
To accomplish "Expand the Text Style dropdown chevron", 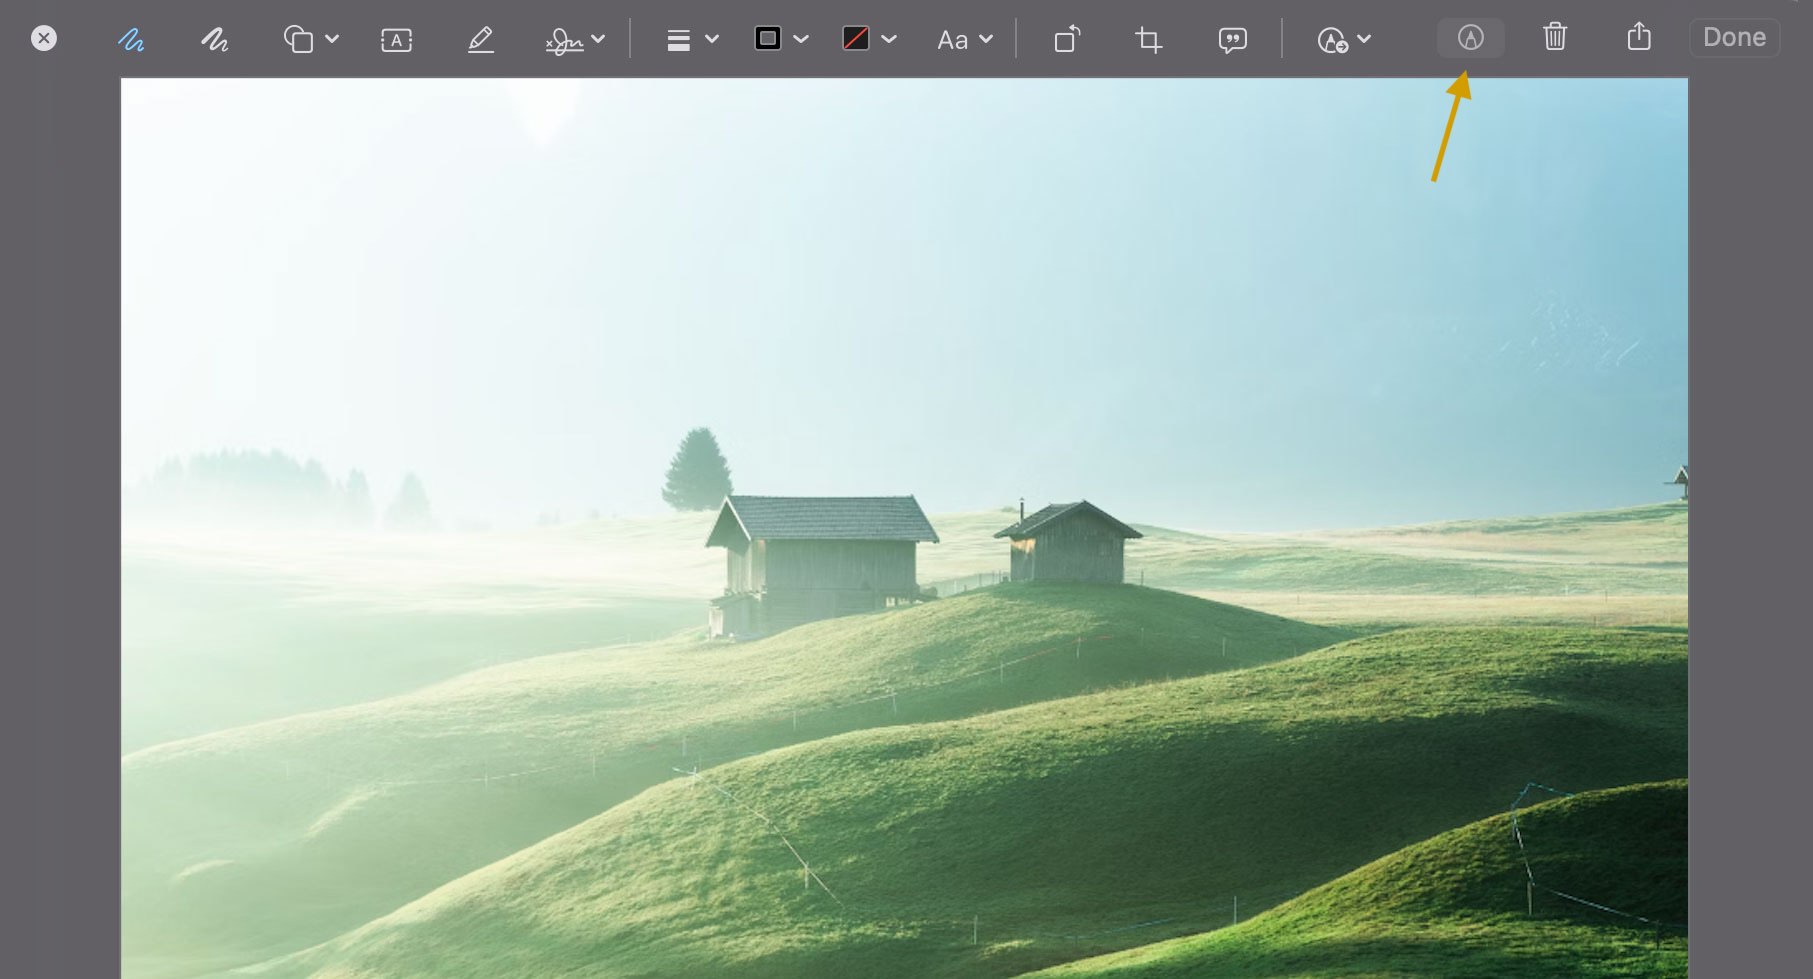I will click(986, 39).
